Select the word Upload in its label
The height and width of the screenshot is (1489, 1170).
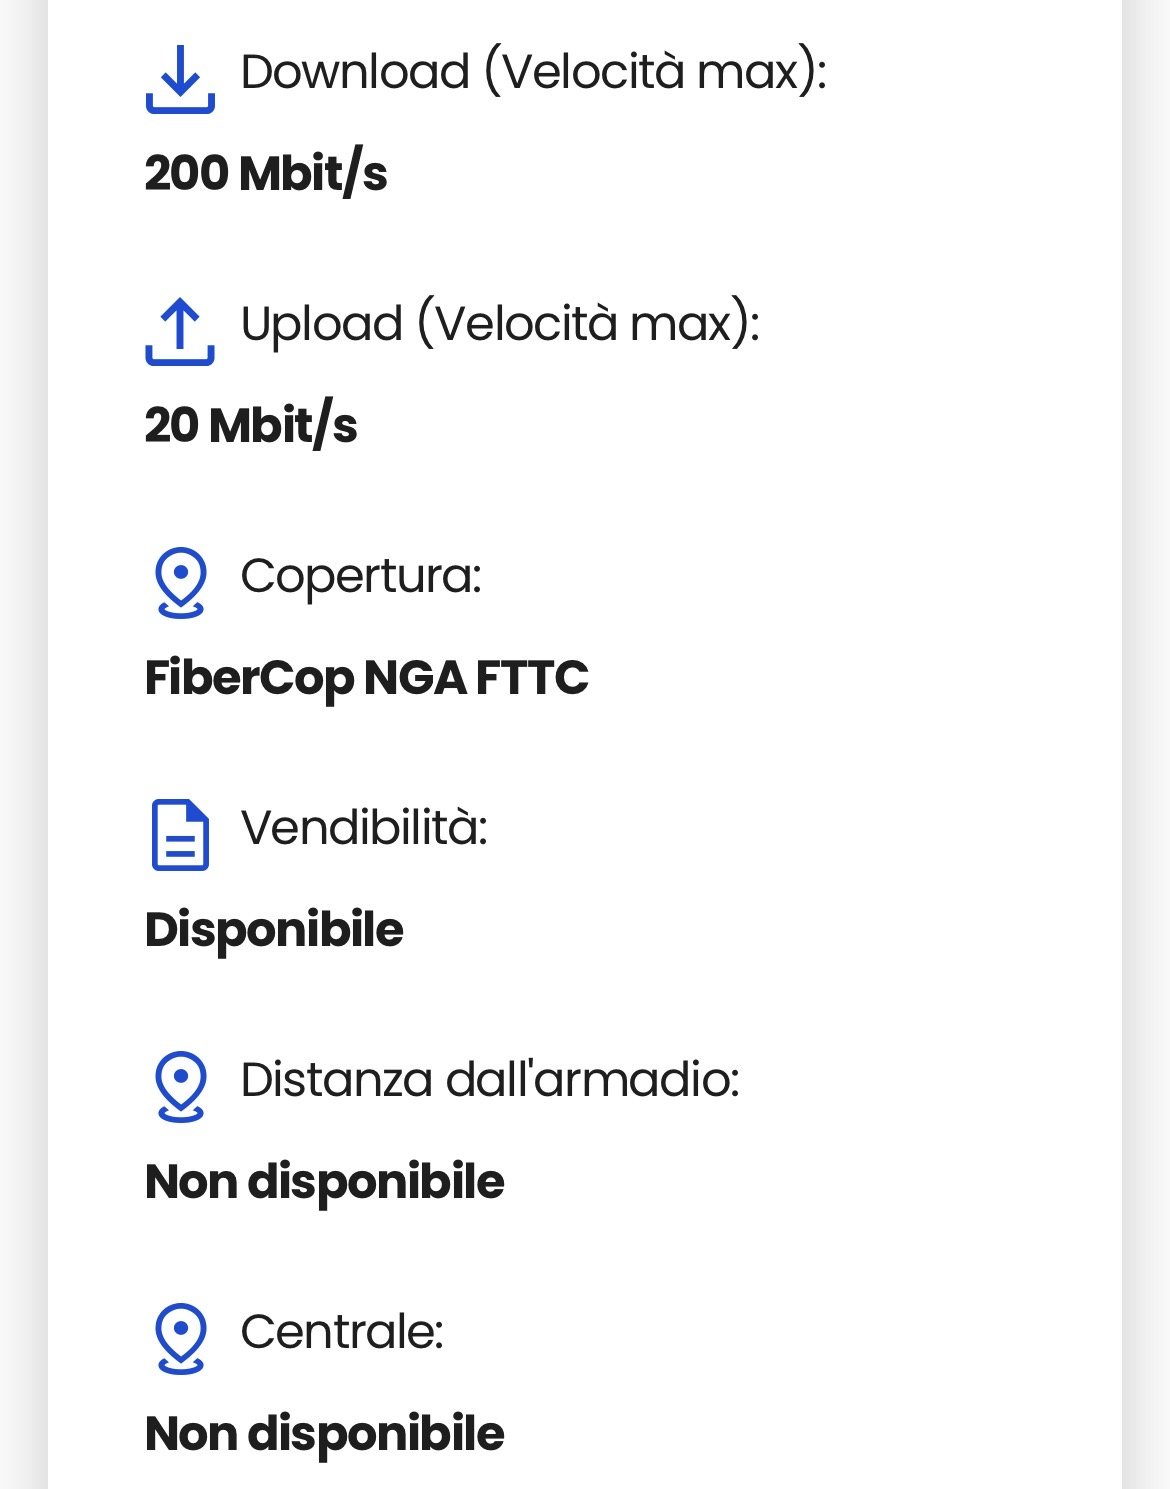(321, 324)
